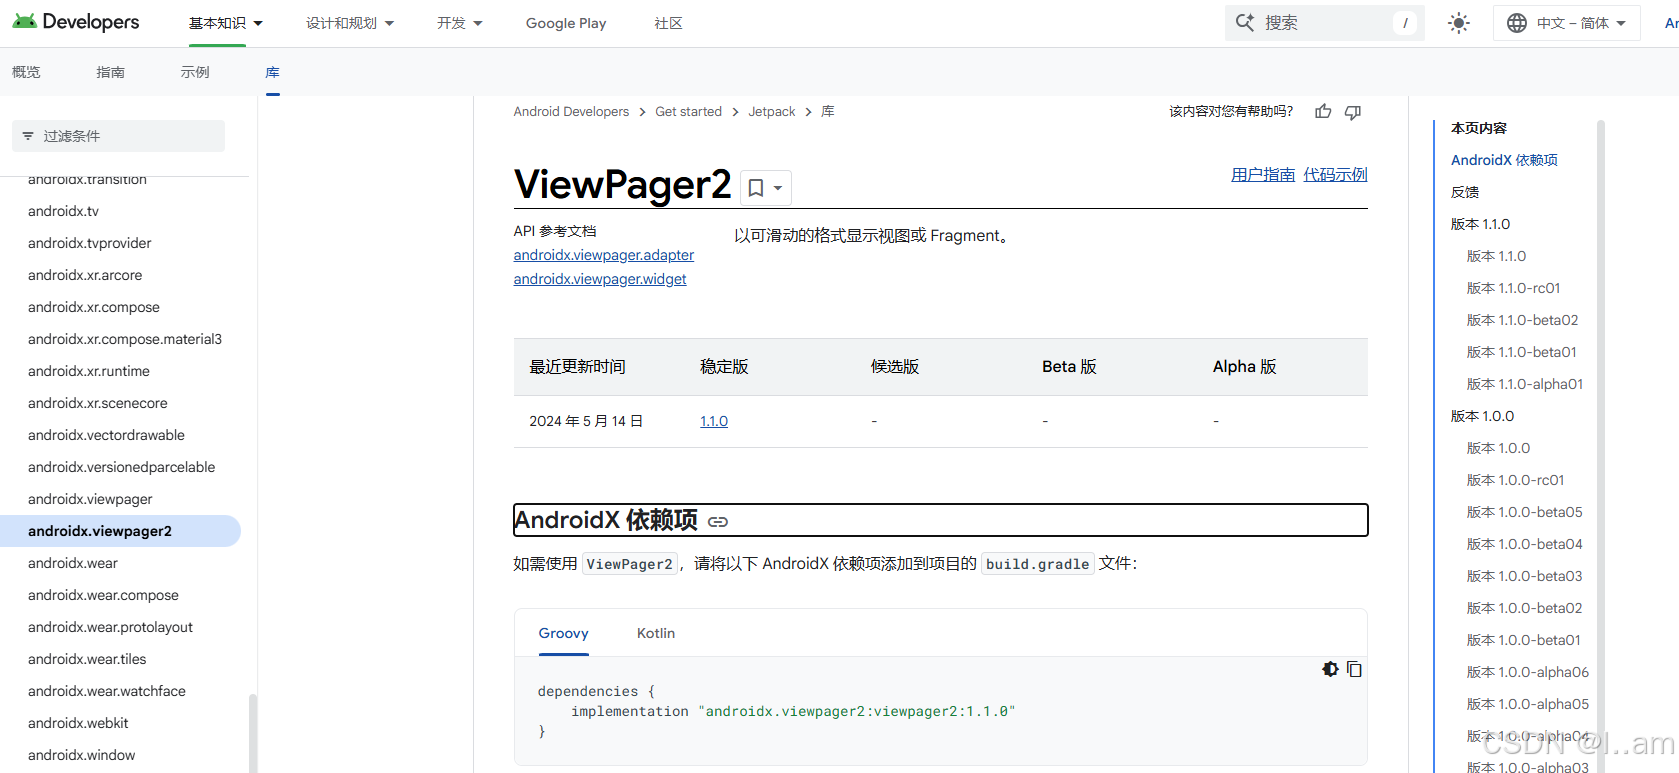Screen dimensions: 1679x773
Task: Click the 库 breadcrumb
Action: (828, 111)
